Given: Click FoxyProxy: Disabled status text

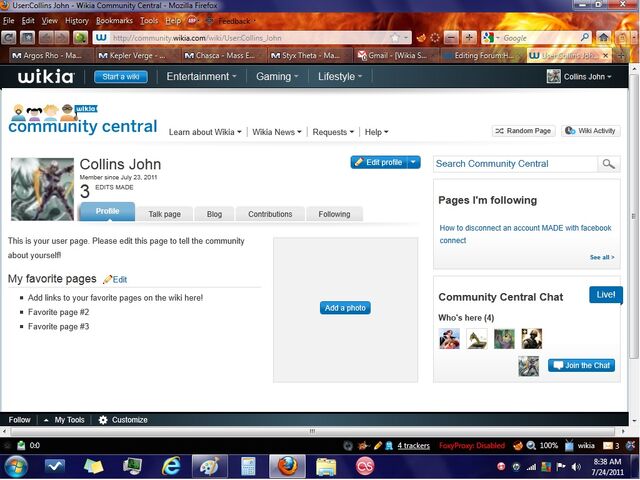Looking at the screenshot, I should pos(472,445).
